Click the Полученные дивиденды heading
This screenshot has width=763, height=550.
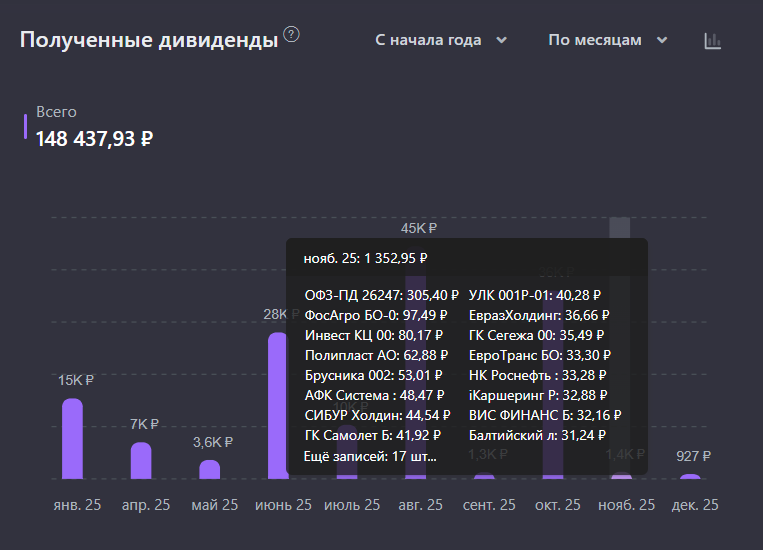coord(149,40)
